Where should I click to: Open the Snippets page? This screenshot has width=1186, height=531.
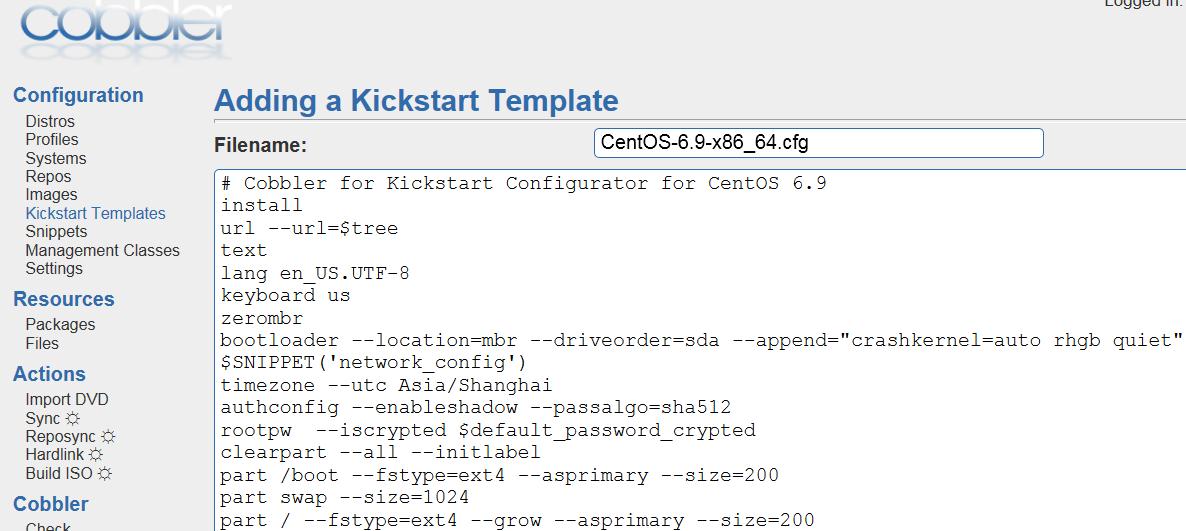(x=56, y=231)
